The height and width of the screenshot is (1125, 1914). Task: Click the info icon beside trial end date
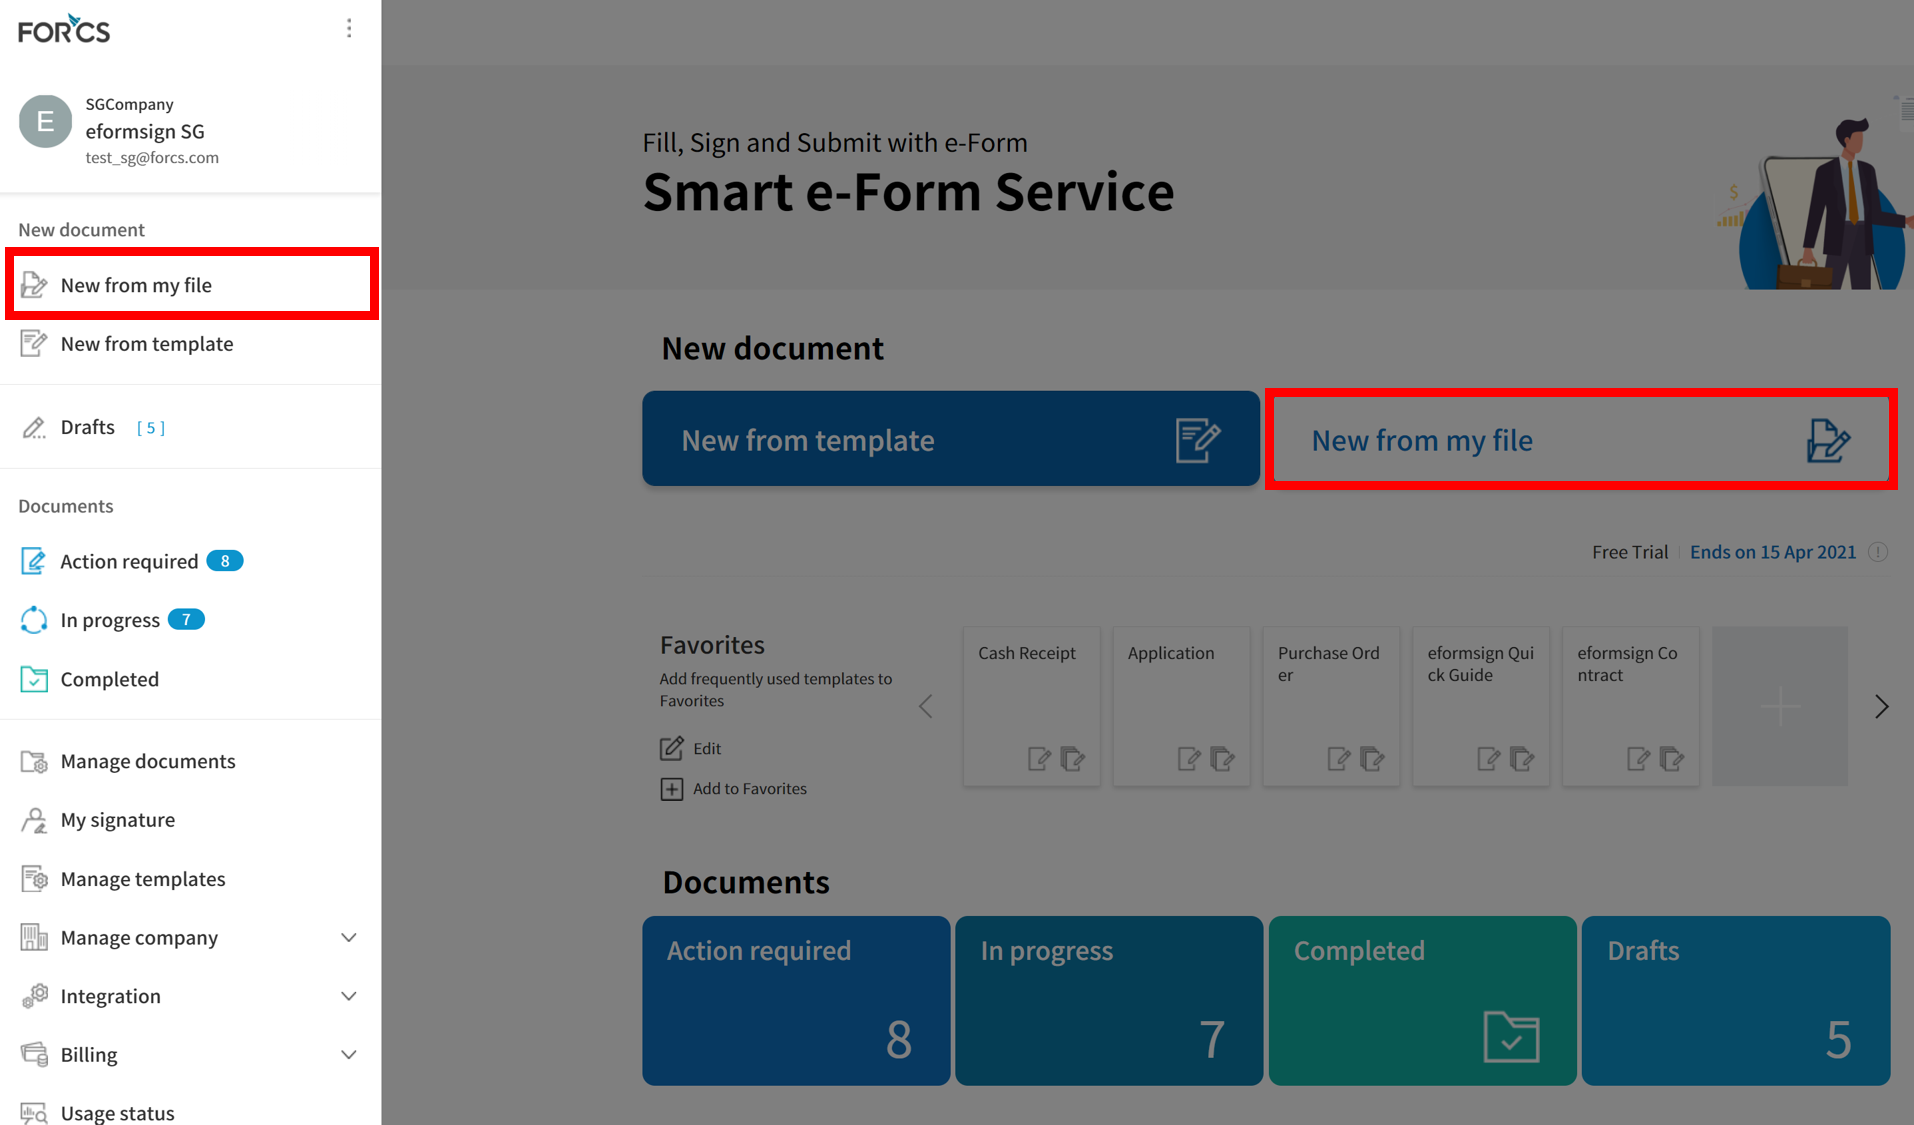click(x=1878, y=552)
